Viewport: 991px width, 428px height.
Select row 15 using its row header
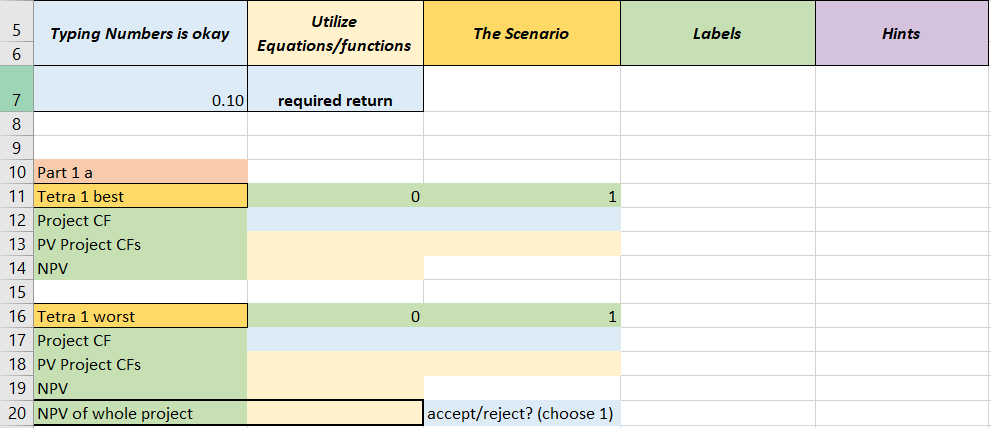pos(16,292)
